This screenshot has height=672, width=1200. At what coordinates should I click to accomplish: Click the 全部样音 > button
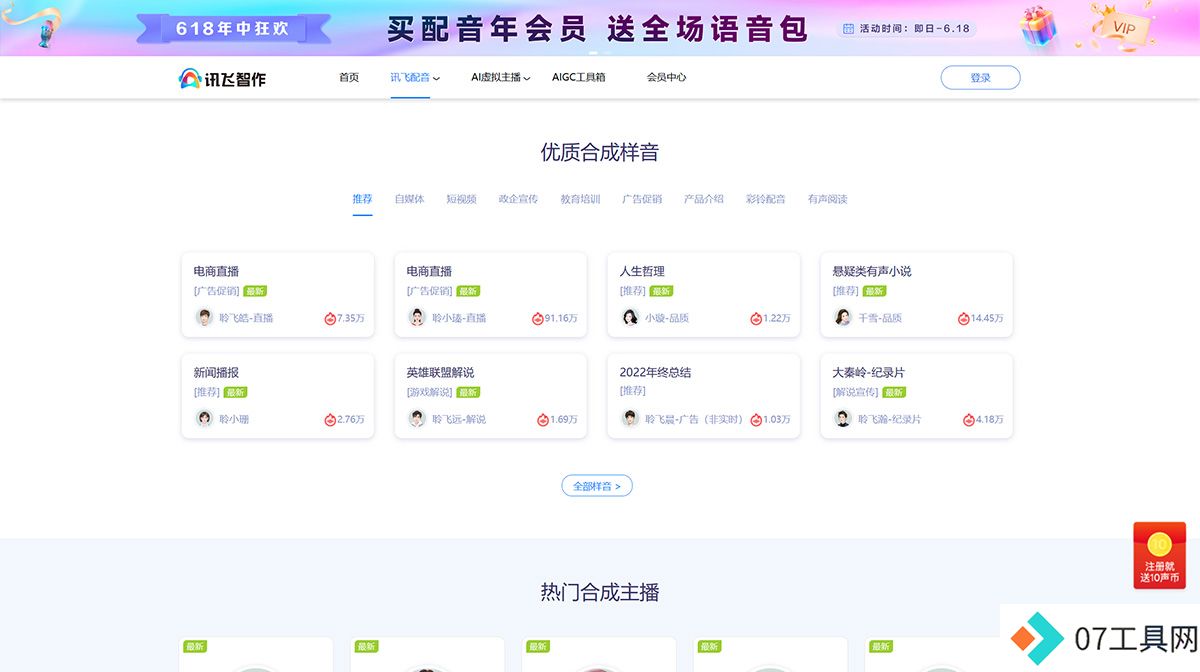[597, 486]
